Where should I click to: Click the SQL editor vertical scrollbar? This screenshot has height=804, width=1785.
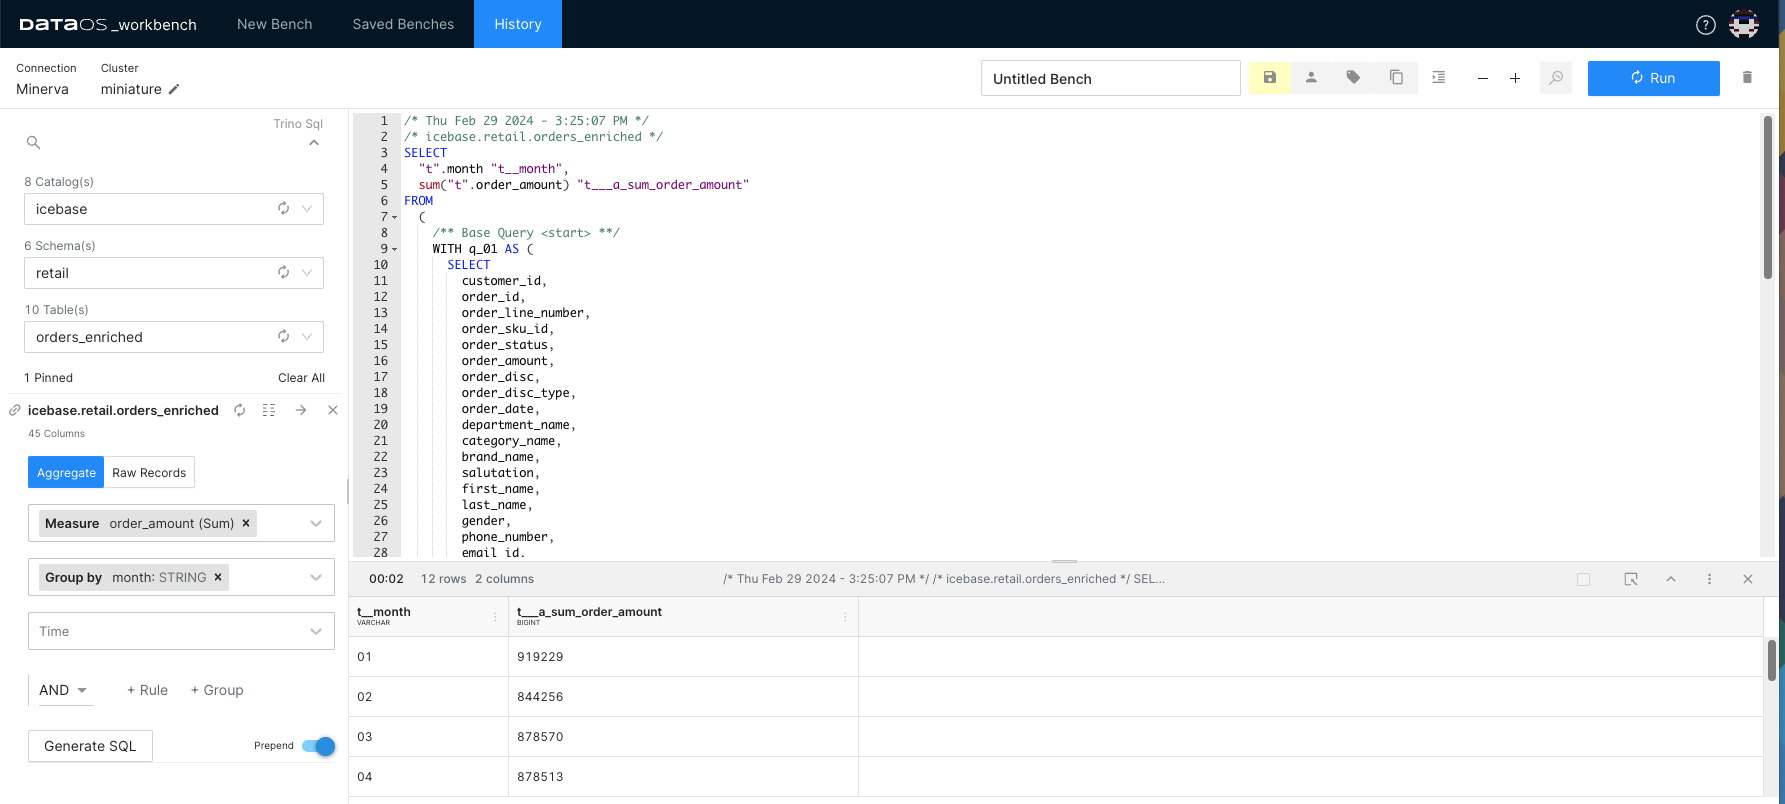pos(1768,200)
